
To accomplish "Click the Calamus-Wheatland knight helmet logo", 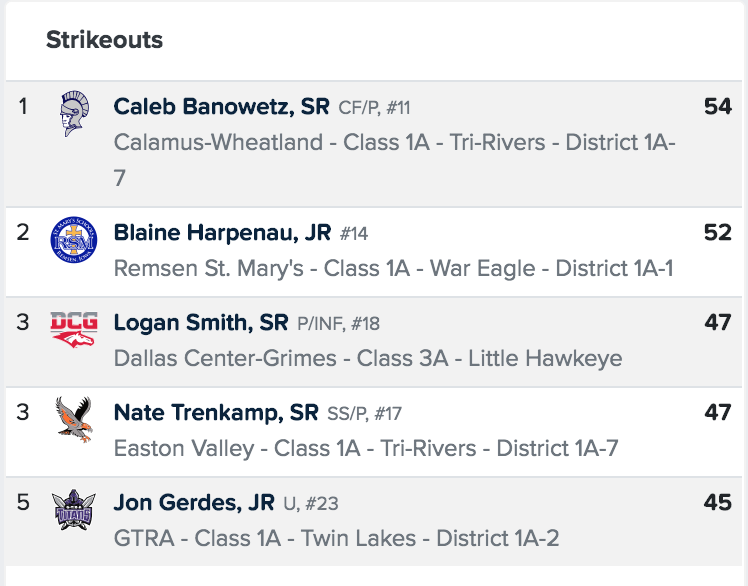I will coord(73,115).
